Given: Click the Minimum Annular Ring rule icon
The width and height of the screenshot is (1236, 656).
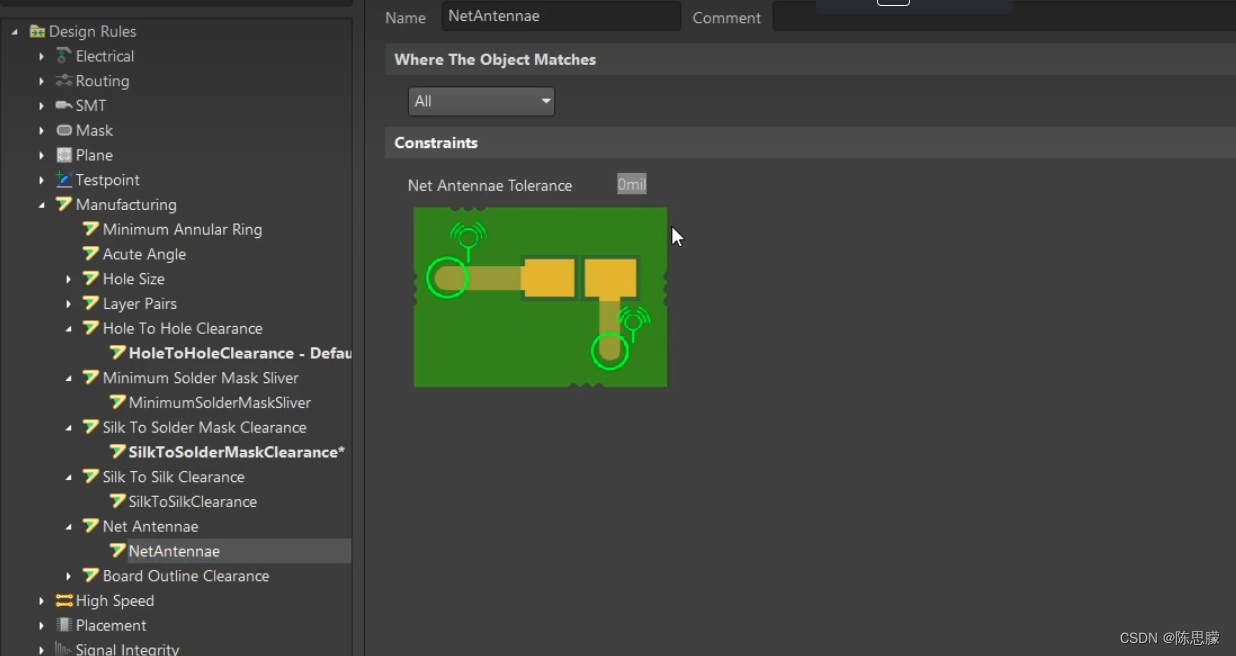Looking at the screenshot, I should [x=91, y=229].
